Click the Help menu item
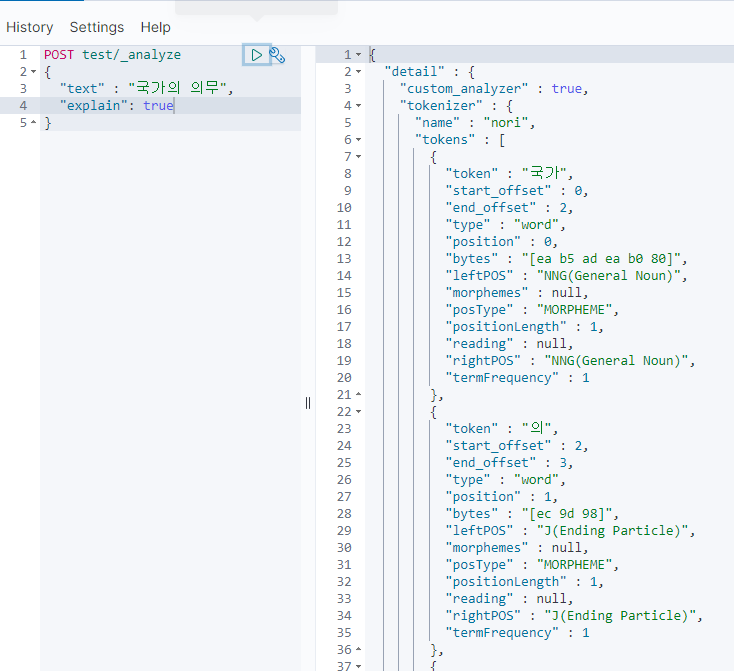This screenshot has width=734, height=671. [155, 27]
